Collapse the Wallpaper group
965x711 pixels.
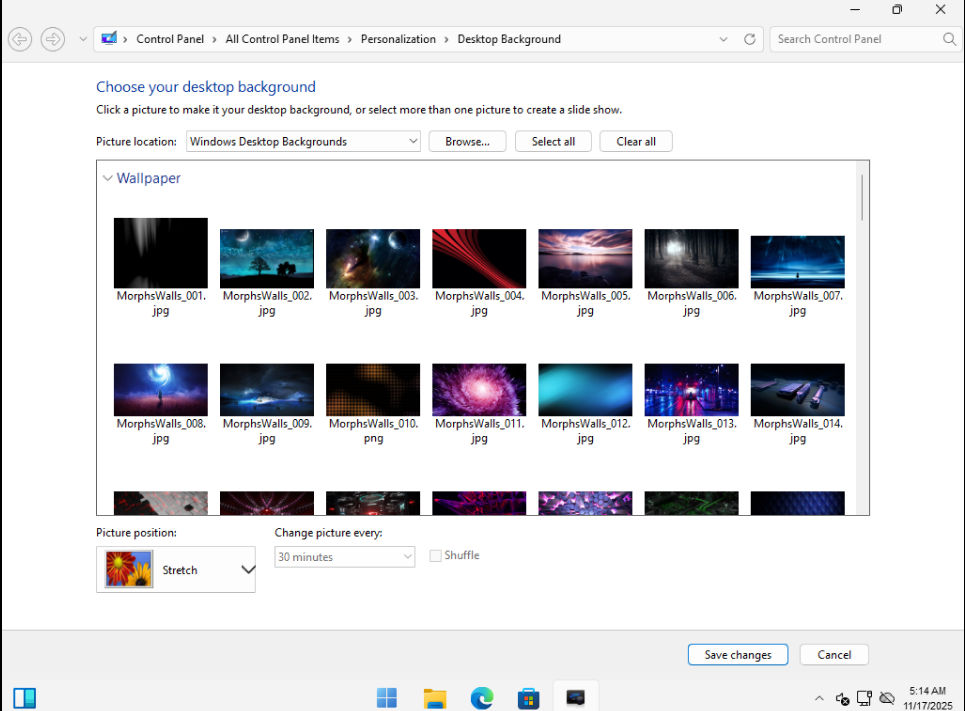coord(107,179)
